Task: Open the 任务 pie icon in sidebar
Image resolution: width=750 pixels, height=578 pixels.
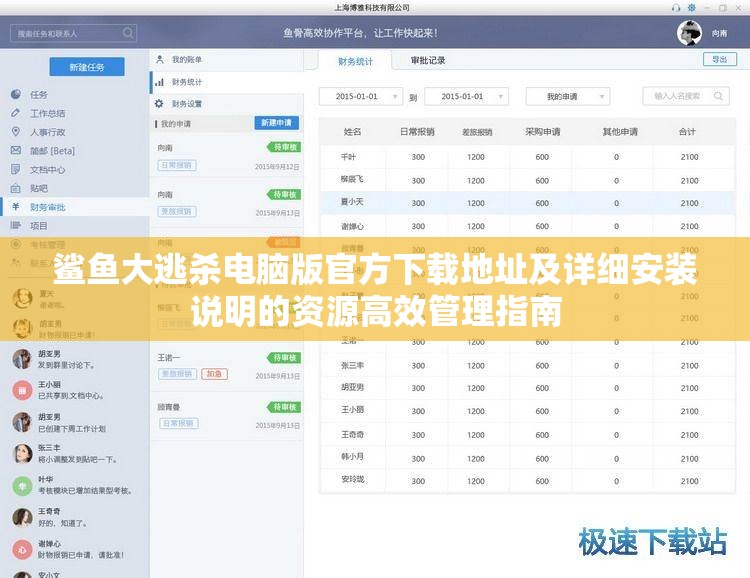Action: point(16,94)
